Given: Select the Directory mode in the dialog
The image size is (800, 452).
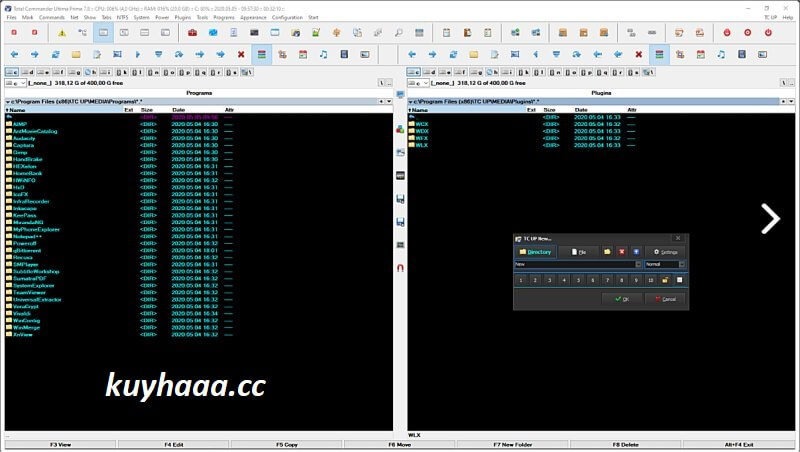Looking at the screenshot, I should 535,252.
